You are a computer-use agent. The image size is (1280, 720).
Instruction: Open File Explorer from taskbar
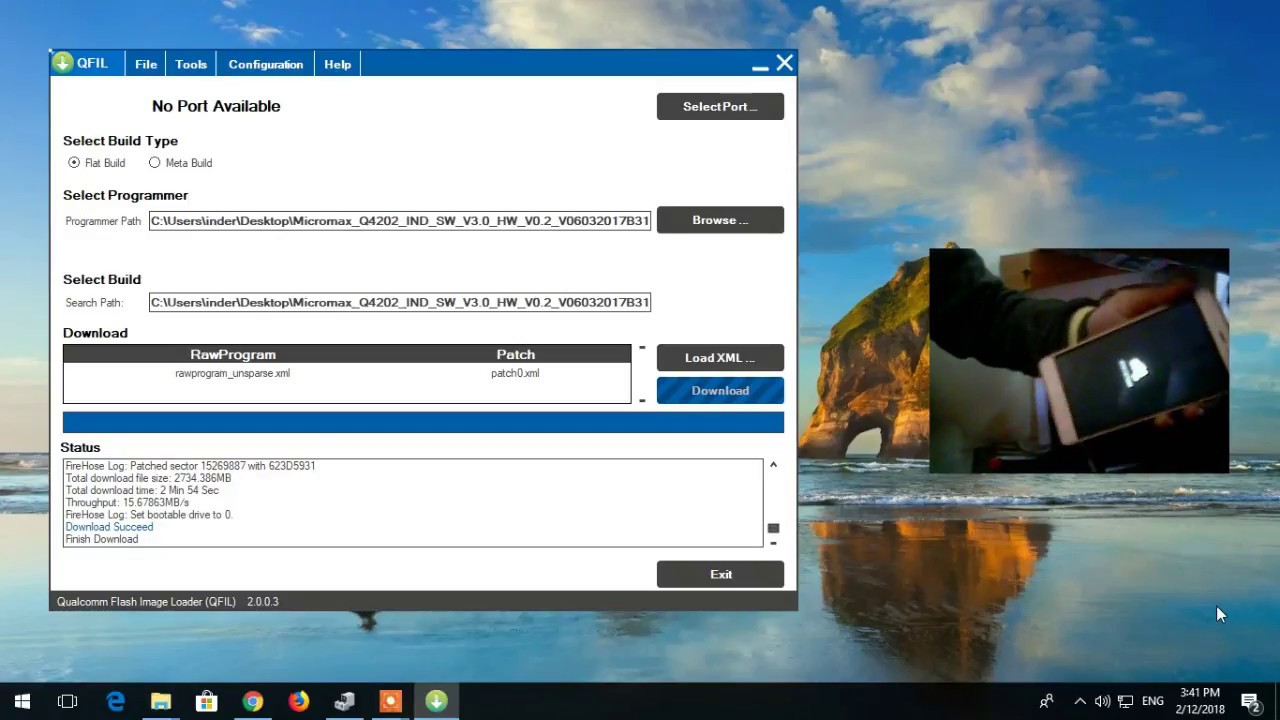pyautogui.click(x=161, y=701)
